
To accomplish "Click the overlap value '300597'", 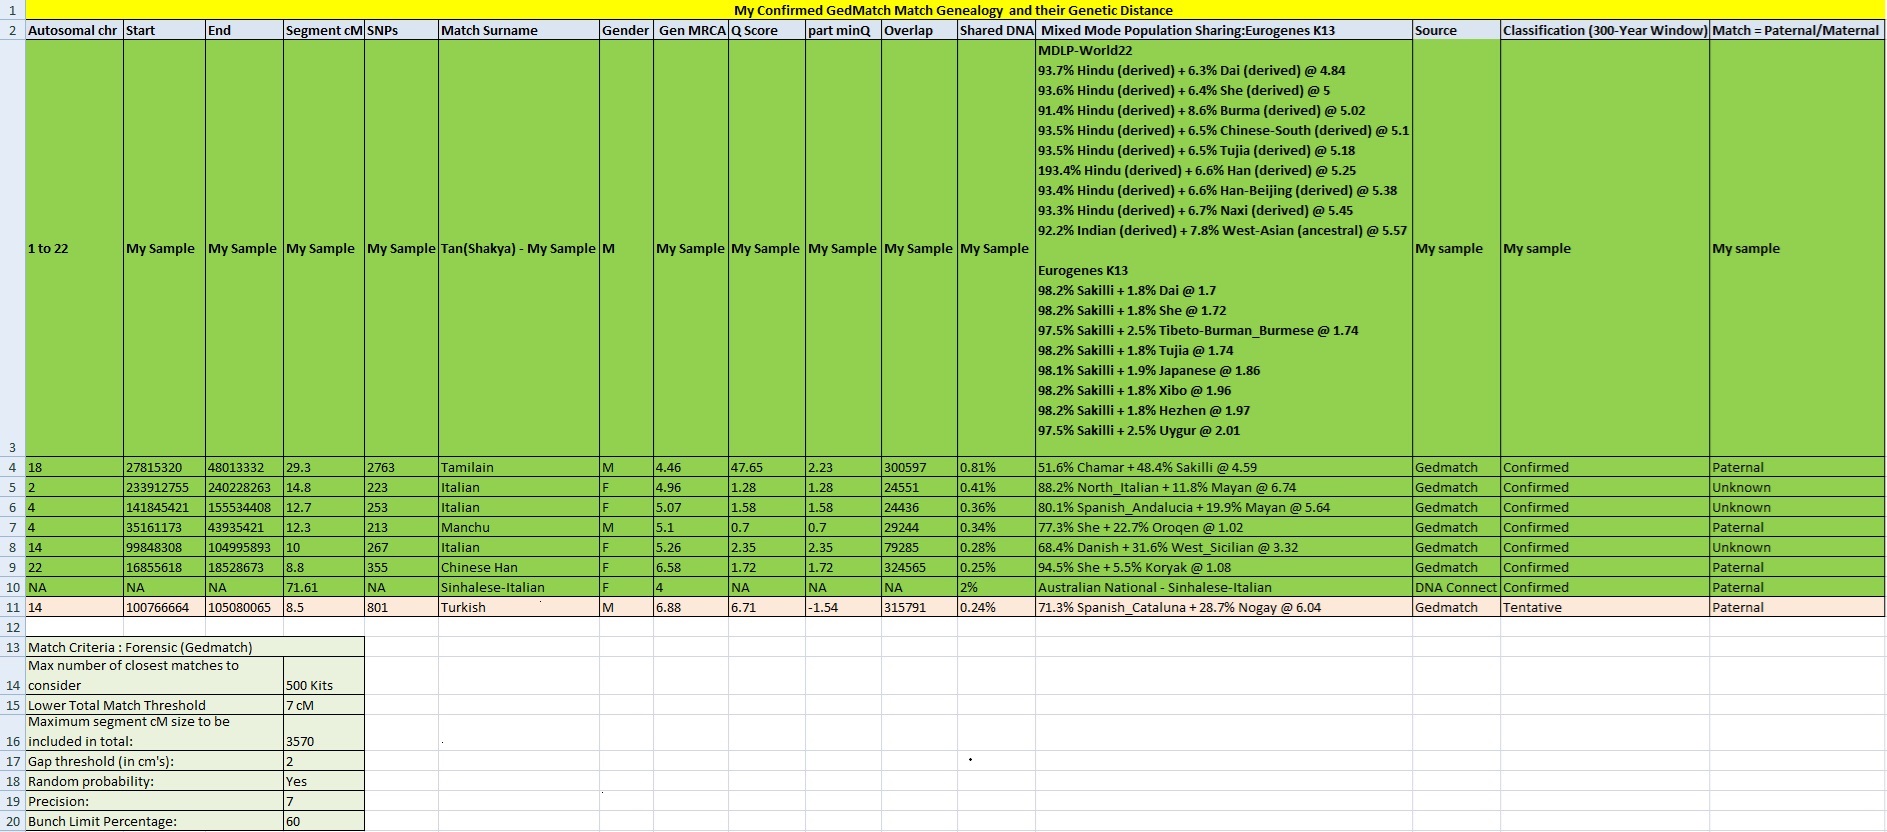I will pos(919,467).
